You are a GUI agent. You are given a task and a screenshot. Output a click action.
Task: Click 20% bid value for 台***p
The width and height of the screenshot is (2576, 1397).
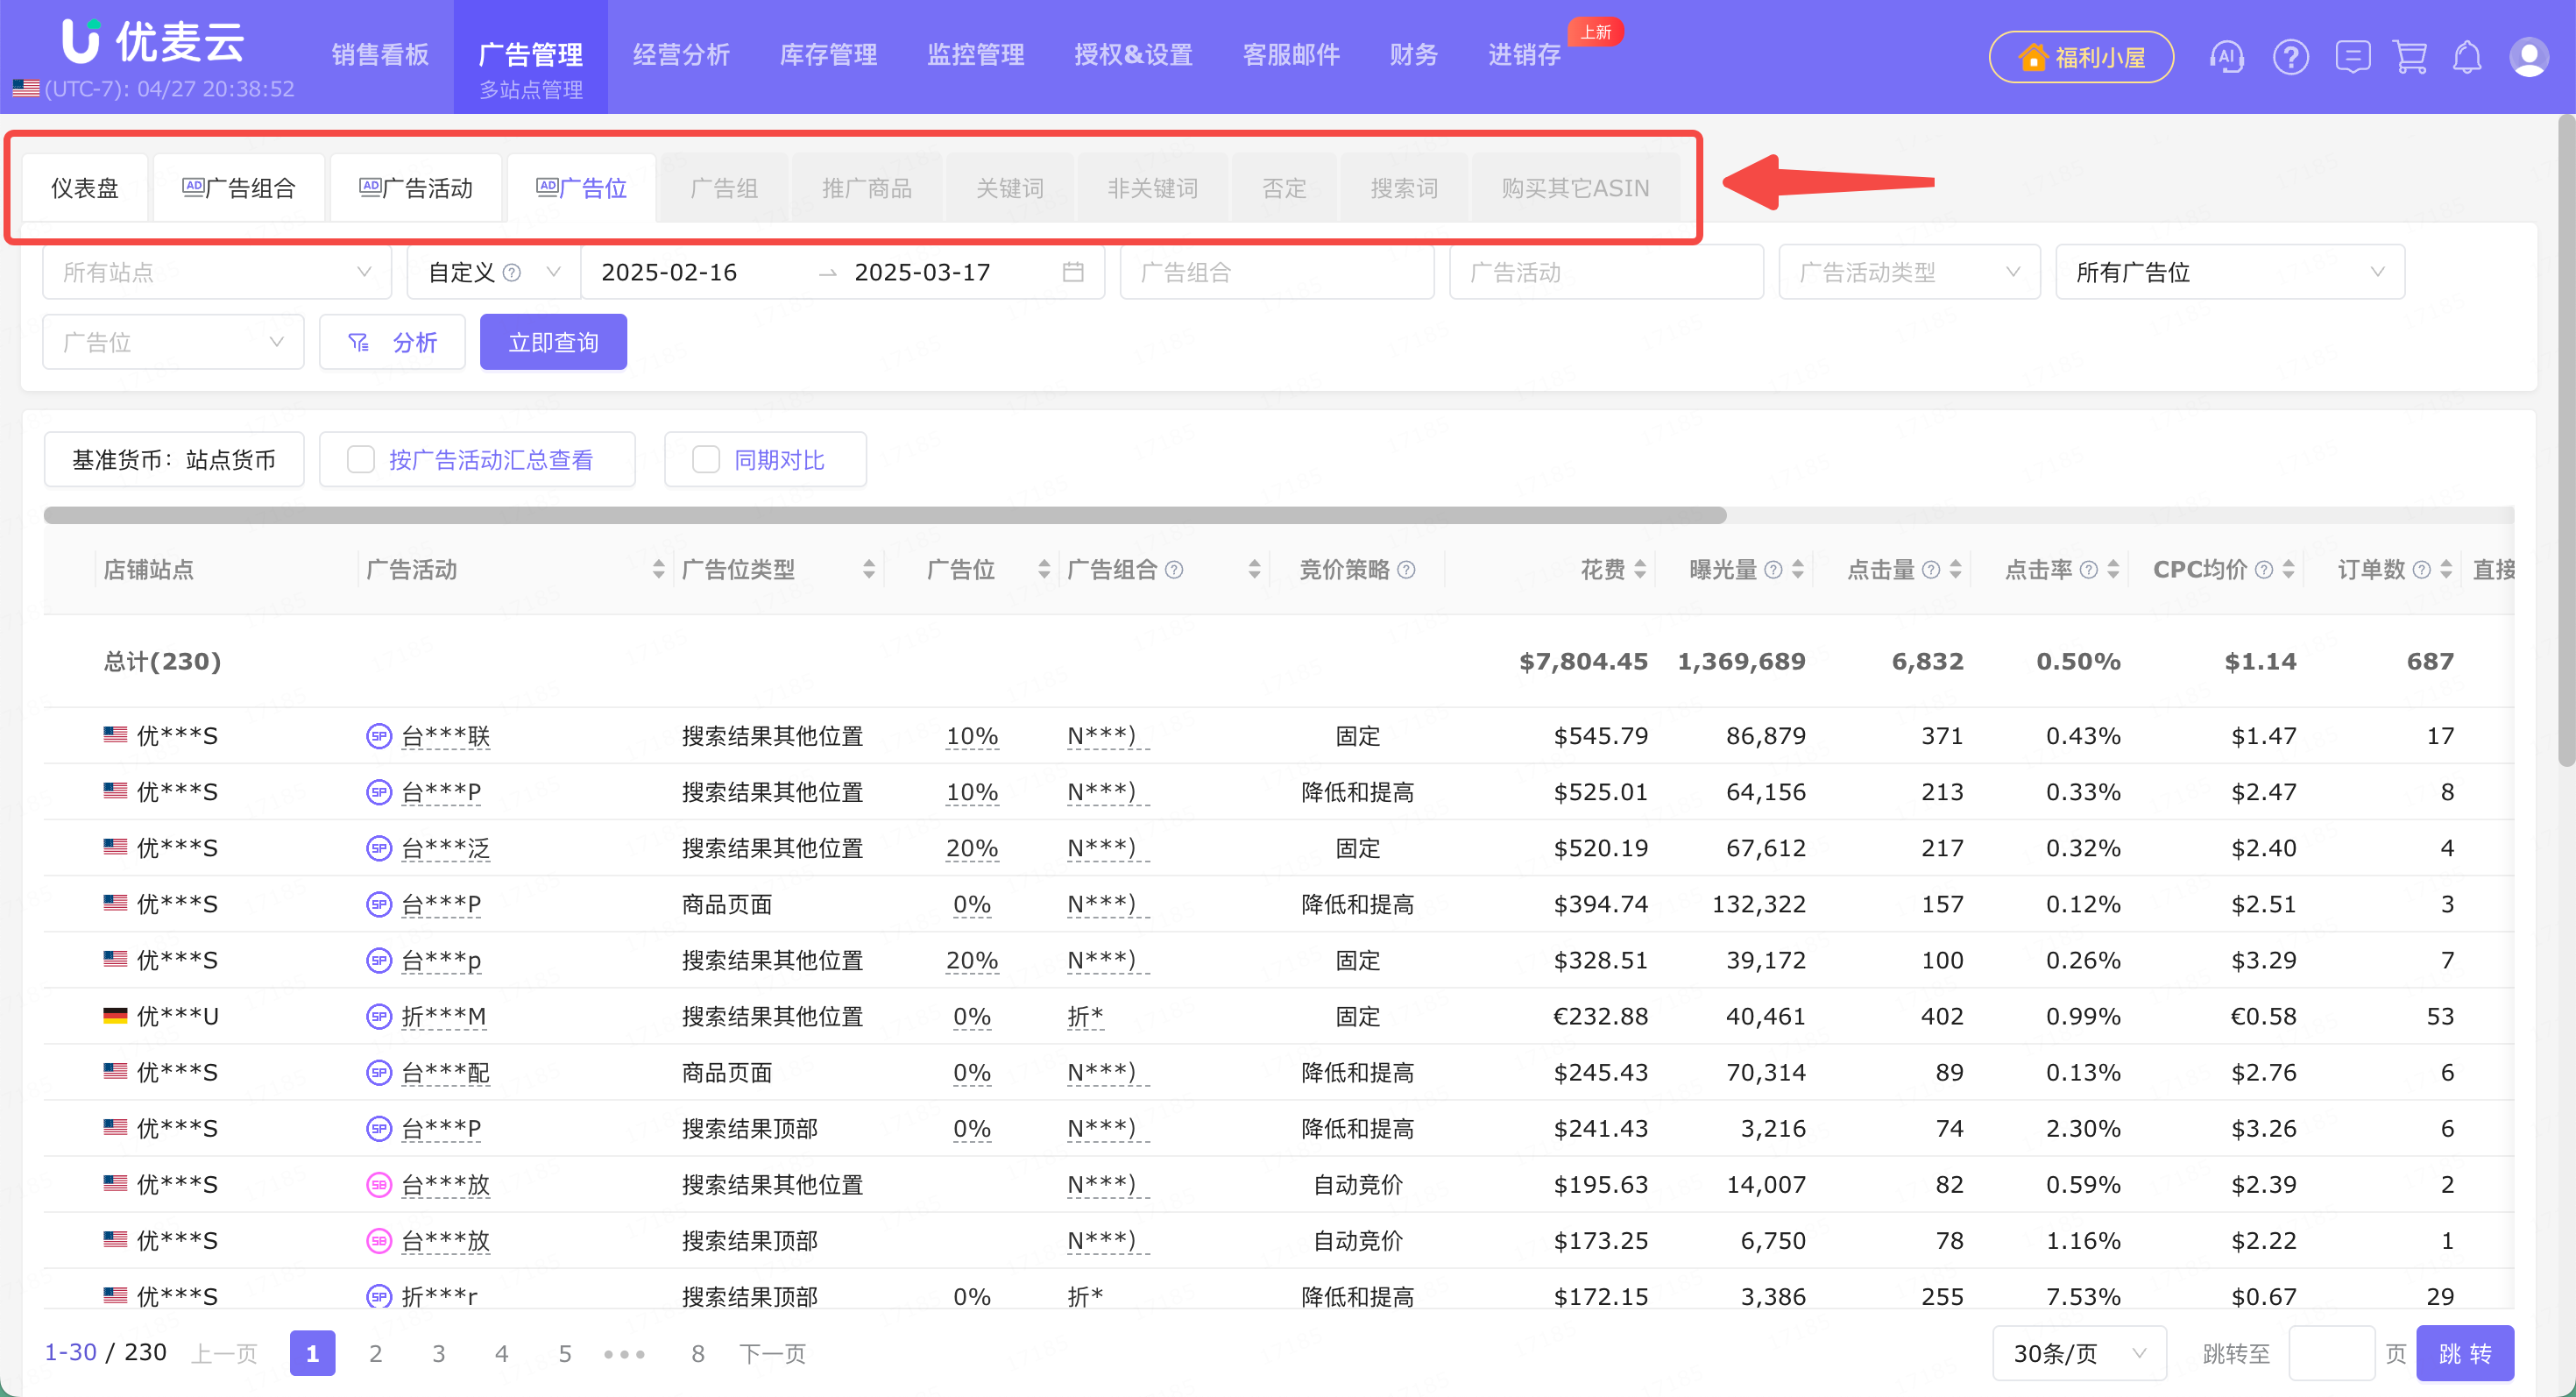click(972, 960)
